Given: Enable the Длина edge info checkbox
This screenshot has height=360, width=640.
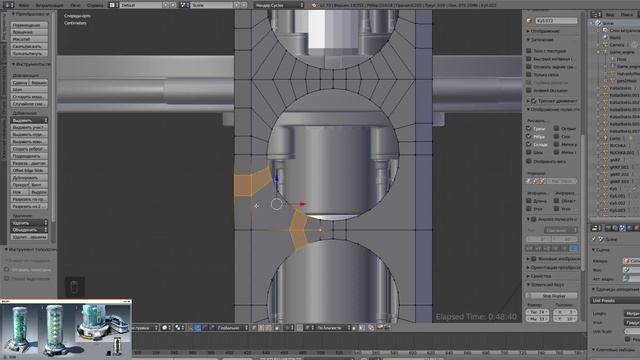Looking at the screenshot, I should (x=529, y=201).
